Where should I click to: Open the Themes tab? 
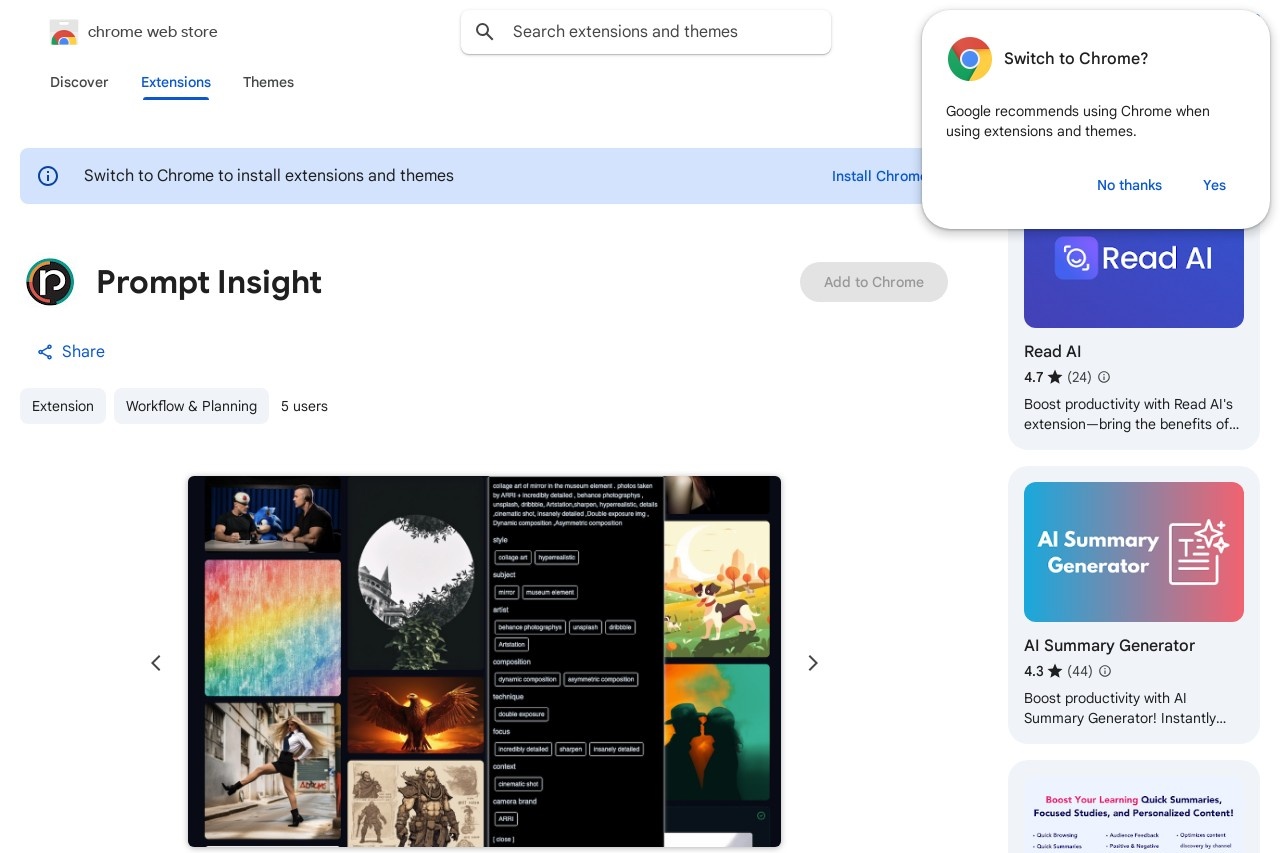268,82
